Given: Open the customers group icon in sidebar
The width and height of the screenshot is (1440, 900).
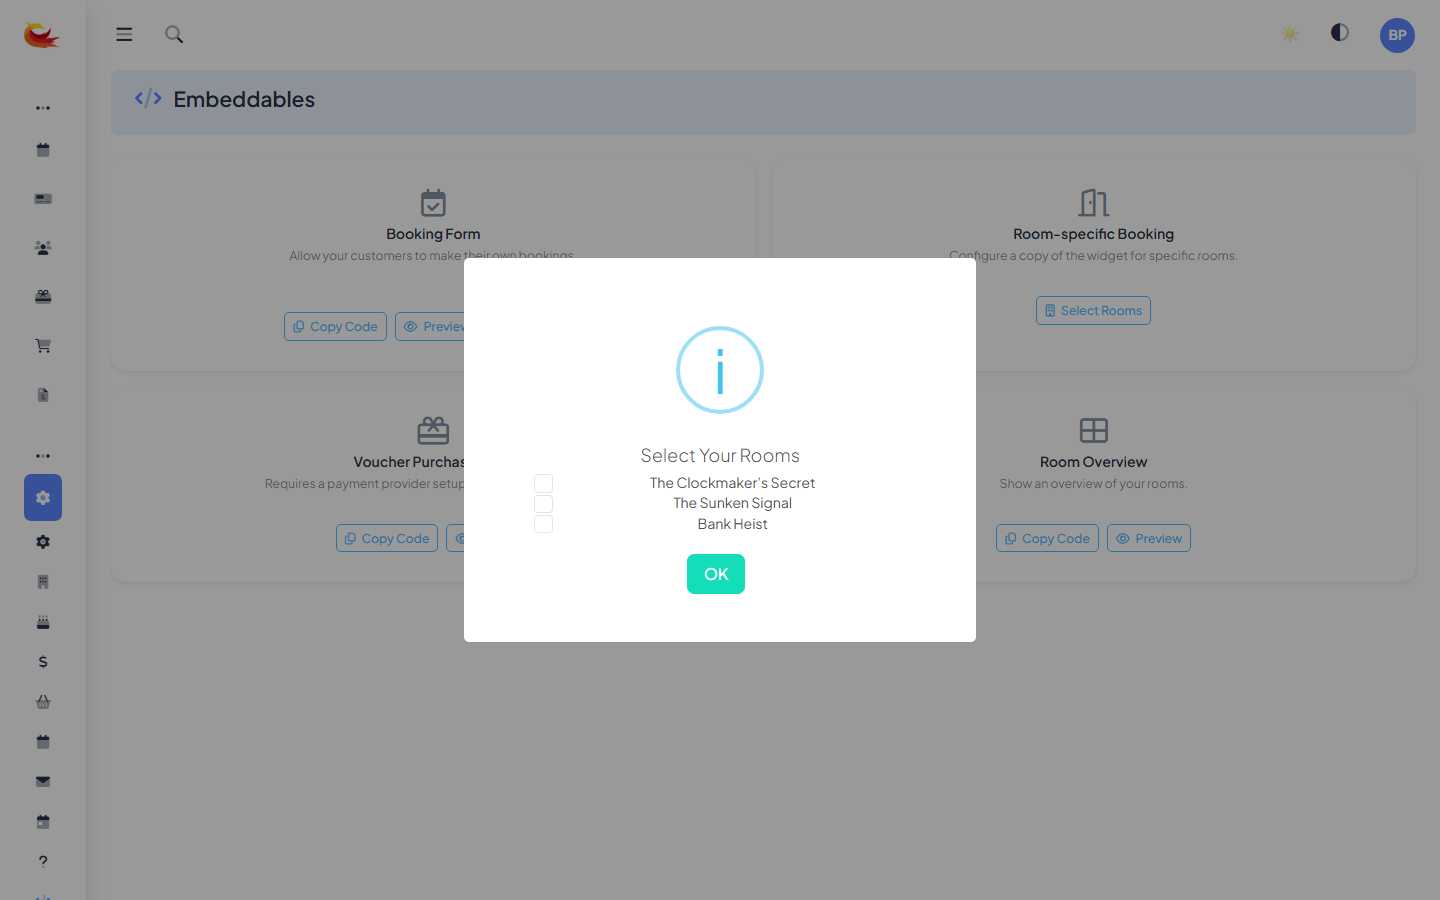Looking at the screenshot, I should click(x=43, y=248).
